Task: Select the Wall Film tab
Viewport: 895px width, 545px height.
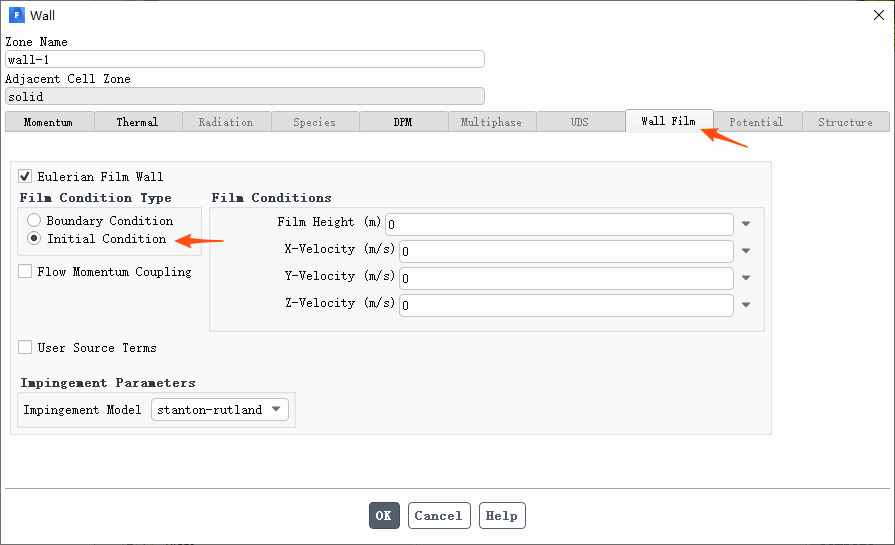Action: [x=669, y=121]
